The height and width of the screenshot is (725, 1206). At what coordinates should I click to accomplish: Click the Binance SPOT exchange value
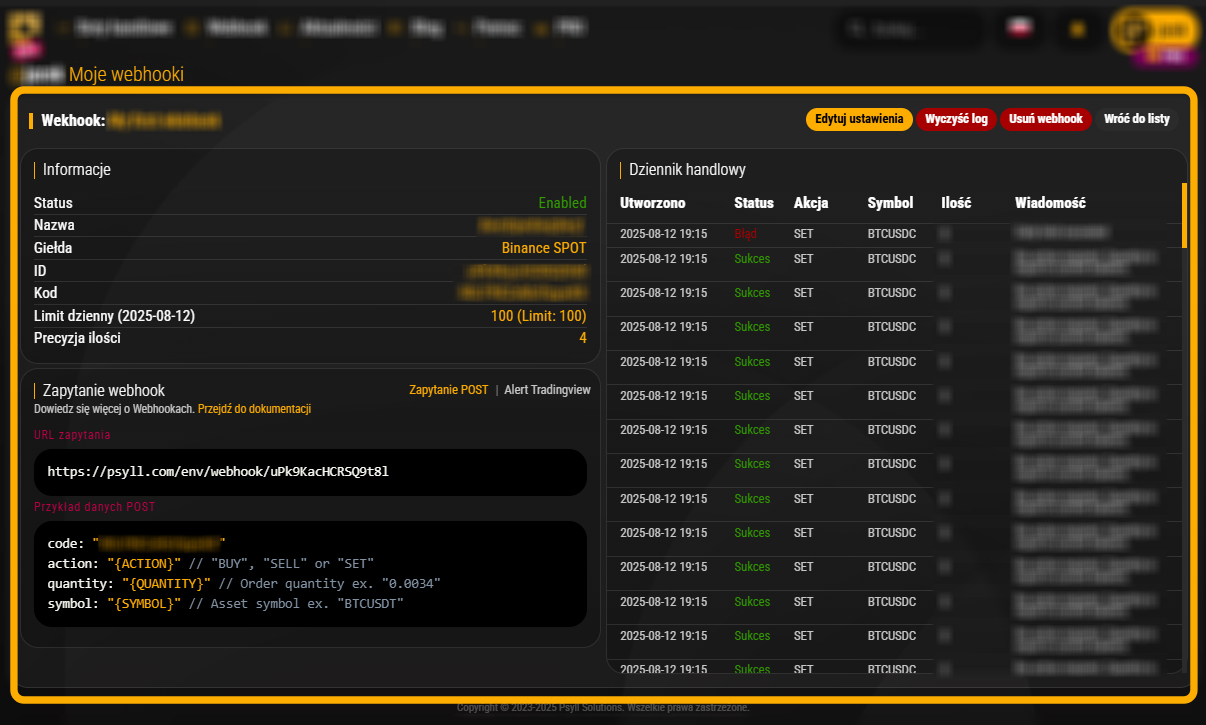click(x=544, y=248)
